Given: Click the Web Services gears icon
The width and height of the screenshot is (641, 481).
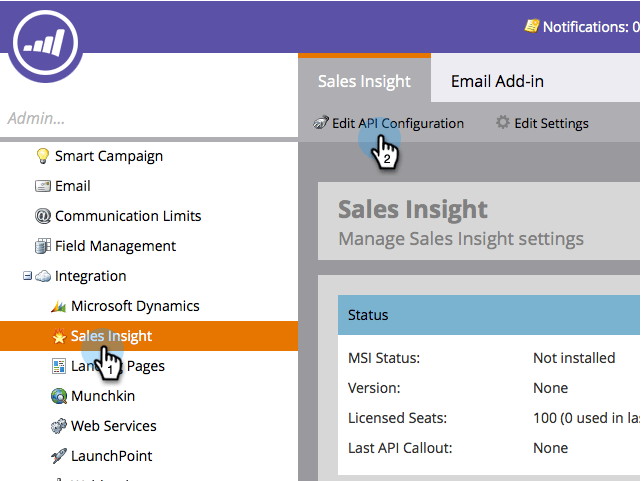Looking at the screenshot, I should coord(59,426).
